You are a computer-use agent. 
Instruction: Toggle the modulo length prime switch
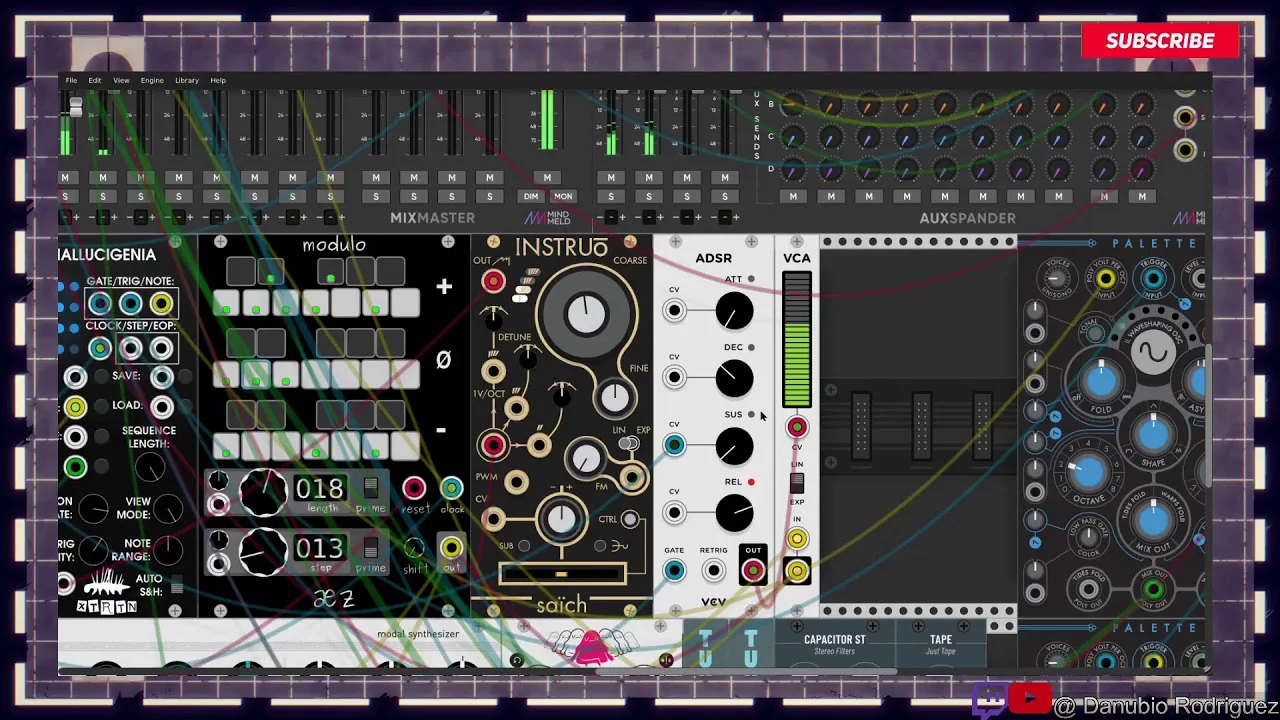371,488
